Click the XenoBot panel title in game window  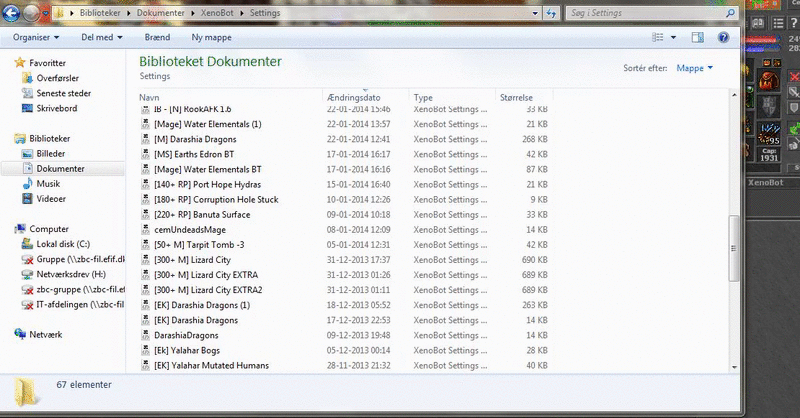click(765, 183)
